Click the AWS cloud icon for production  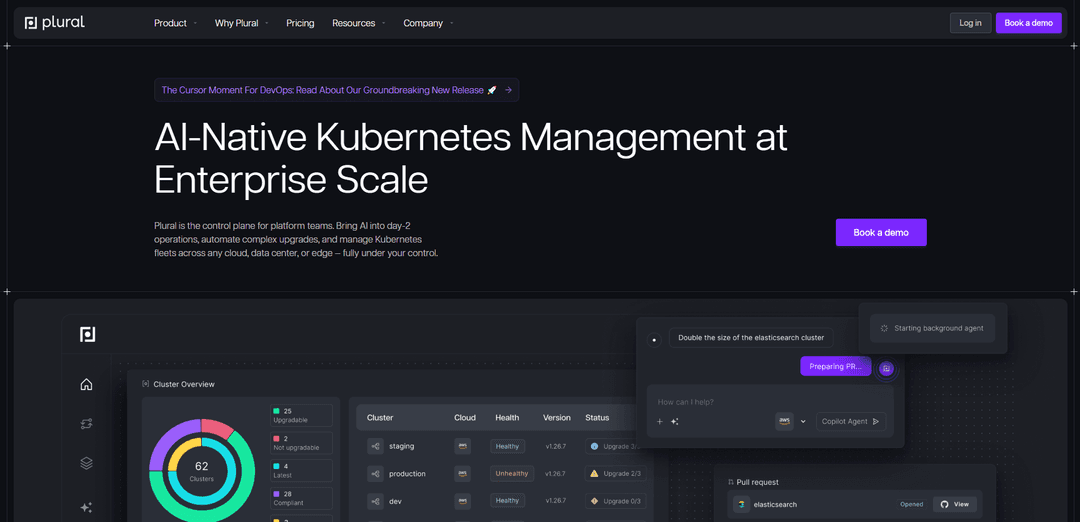(x=463, y=474)
